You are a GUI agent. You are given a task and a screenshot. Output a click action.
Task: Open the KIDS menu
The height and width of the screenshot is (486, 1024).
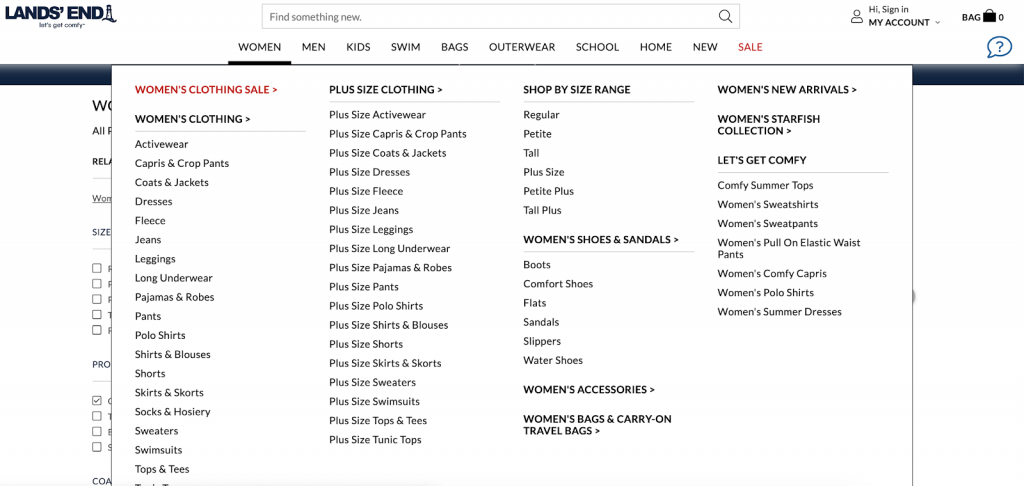[x=358, y=47]
